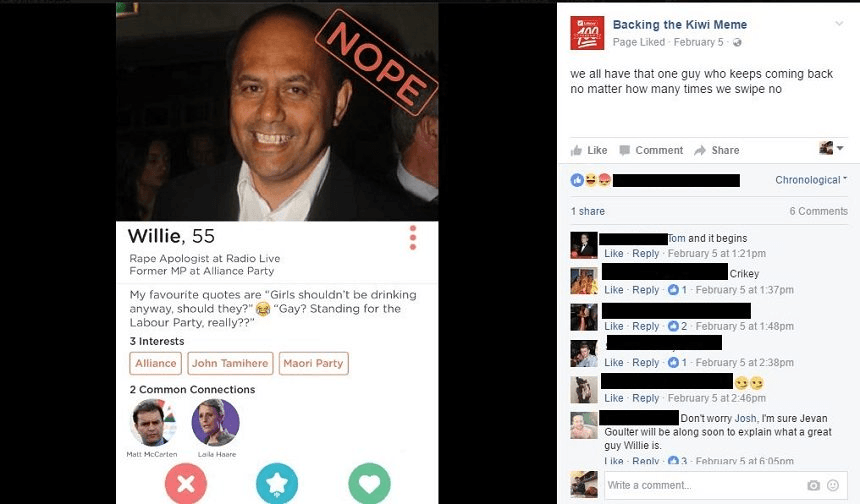This screenshot has height=504, width=860.
Task: Tap the red X reject button
Action: 186,483
